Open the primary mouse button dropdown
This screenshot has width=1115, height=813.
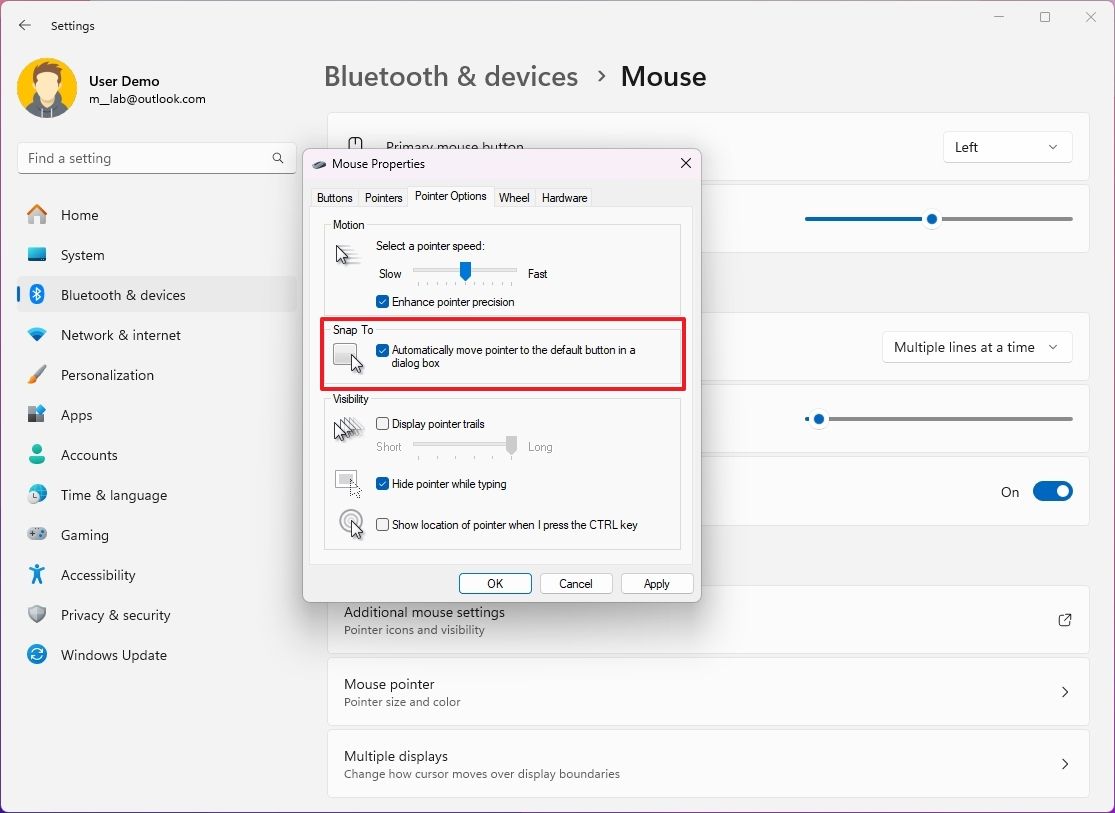pyautogui.click(x=1006, y=147)
